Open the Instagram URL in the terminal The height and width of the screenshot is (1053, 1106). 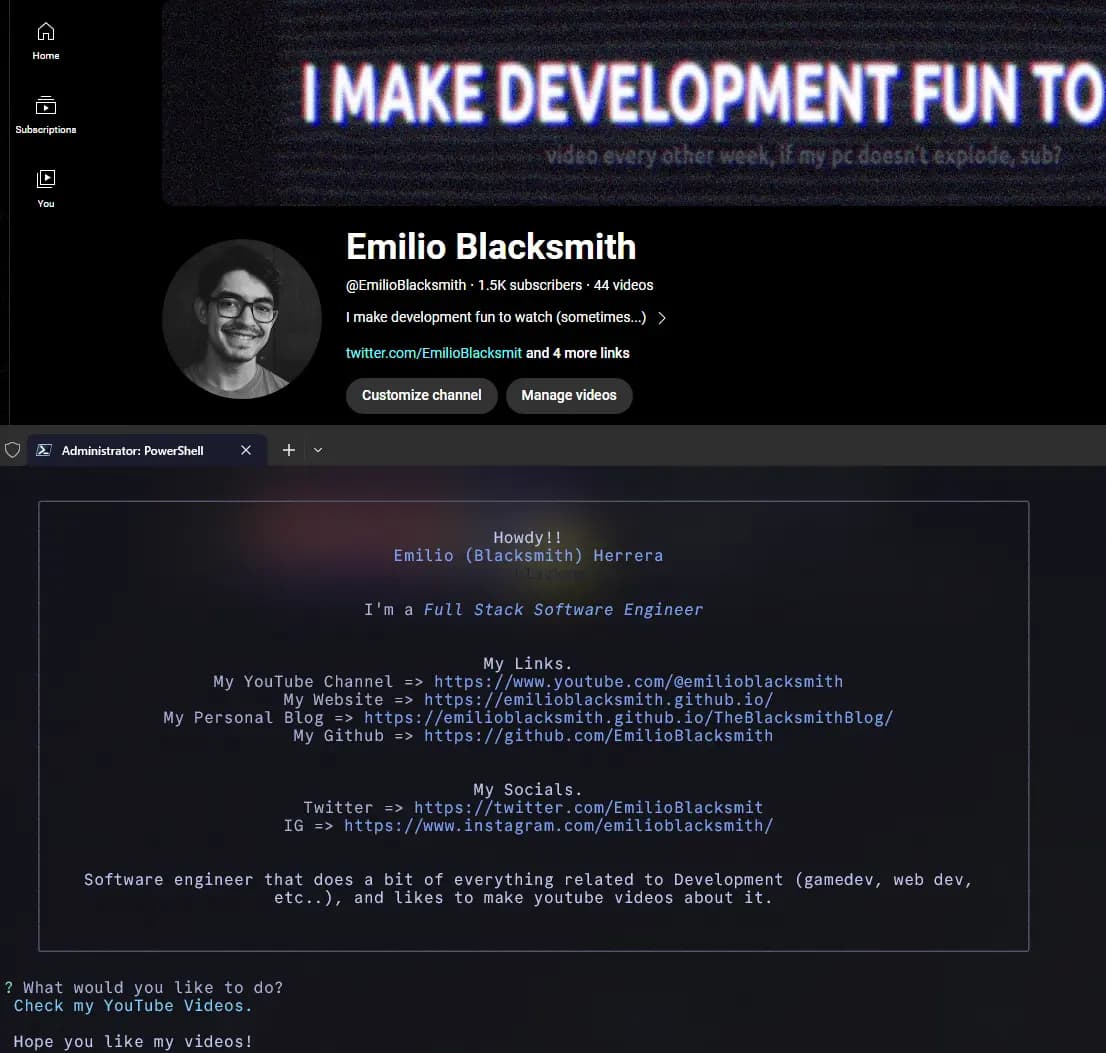tap(559, 826)
